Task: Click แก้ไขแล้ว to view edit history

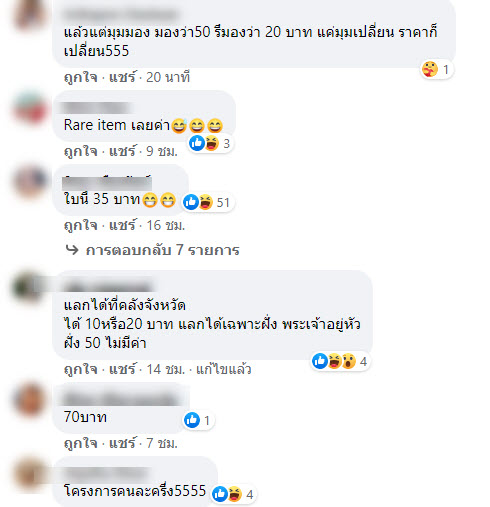Action: tap(223, 369)
